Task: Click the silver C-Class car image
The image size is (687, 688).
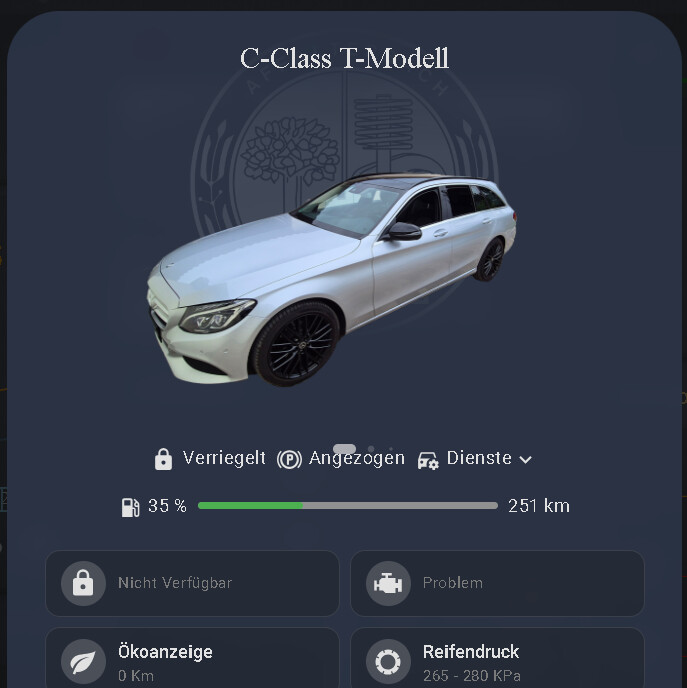Action: pyautogui.click(x=332, y=280)
